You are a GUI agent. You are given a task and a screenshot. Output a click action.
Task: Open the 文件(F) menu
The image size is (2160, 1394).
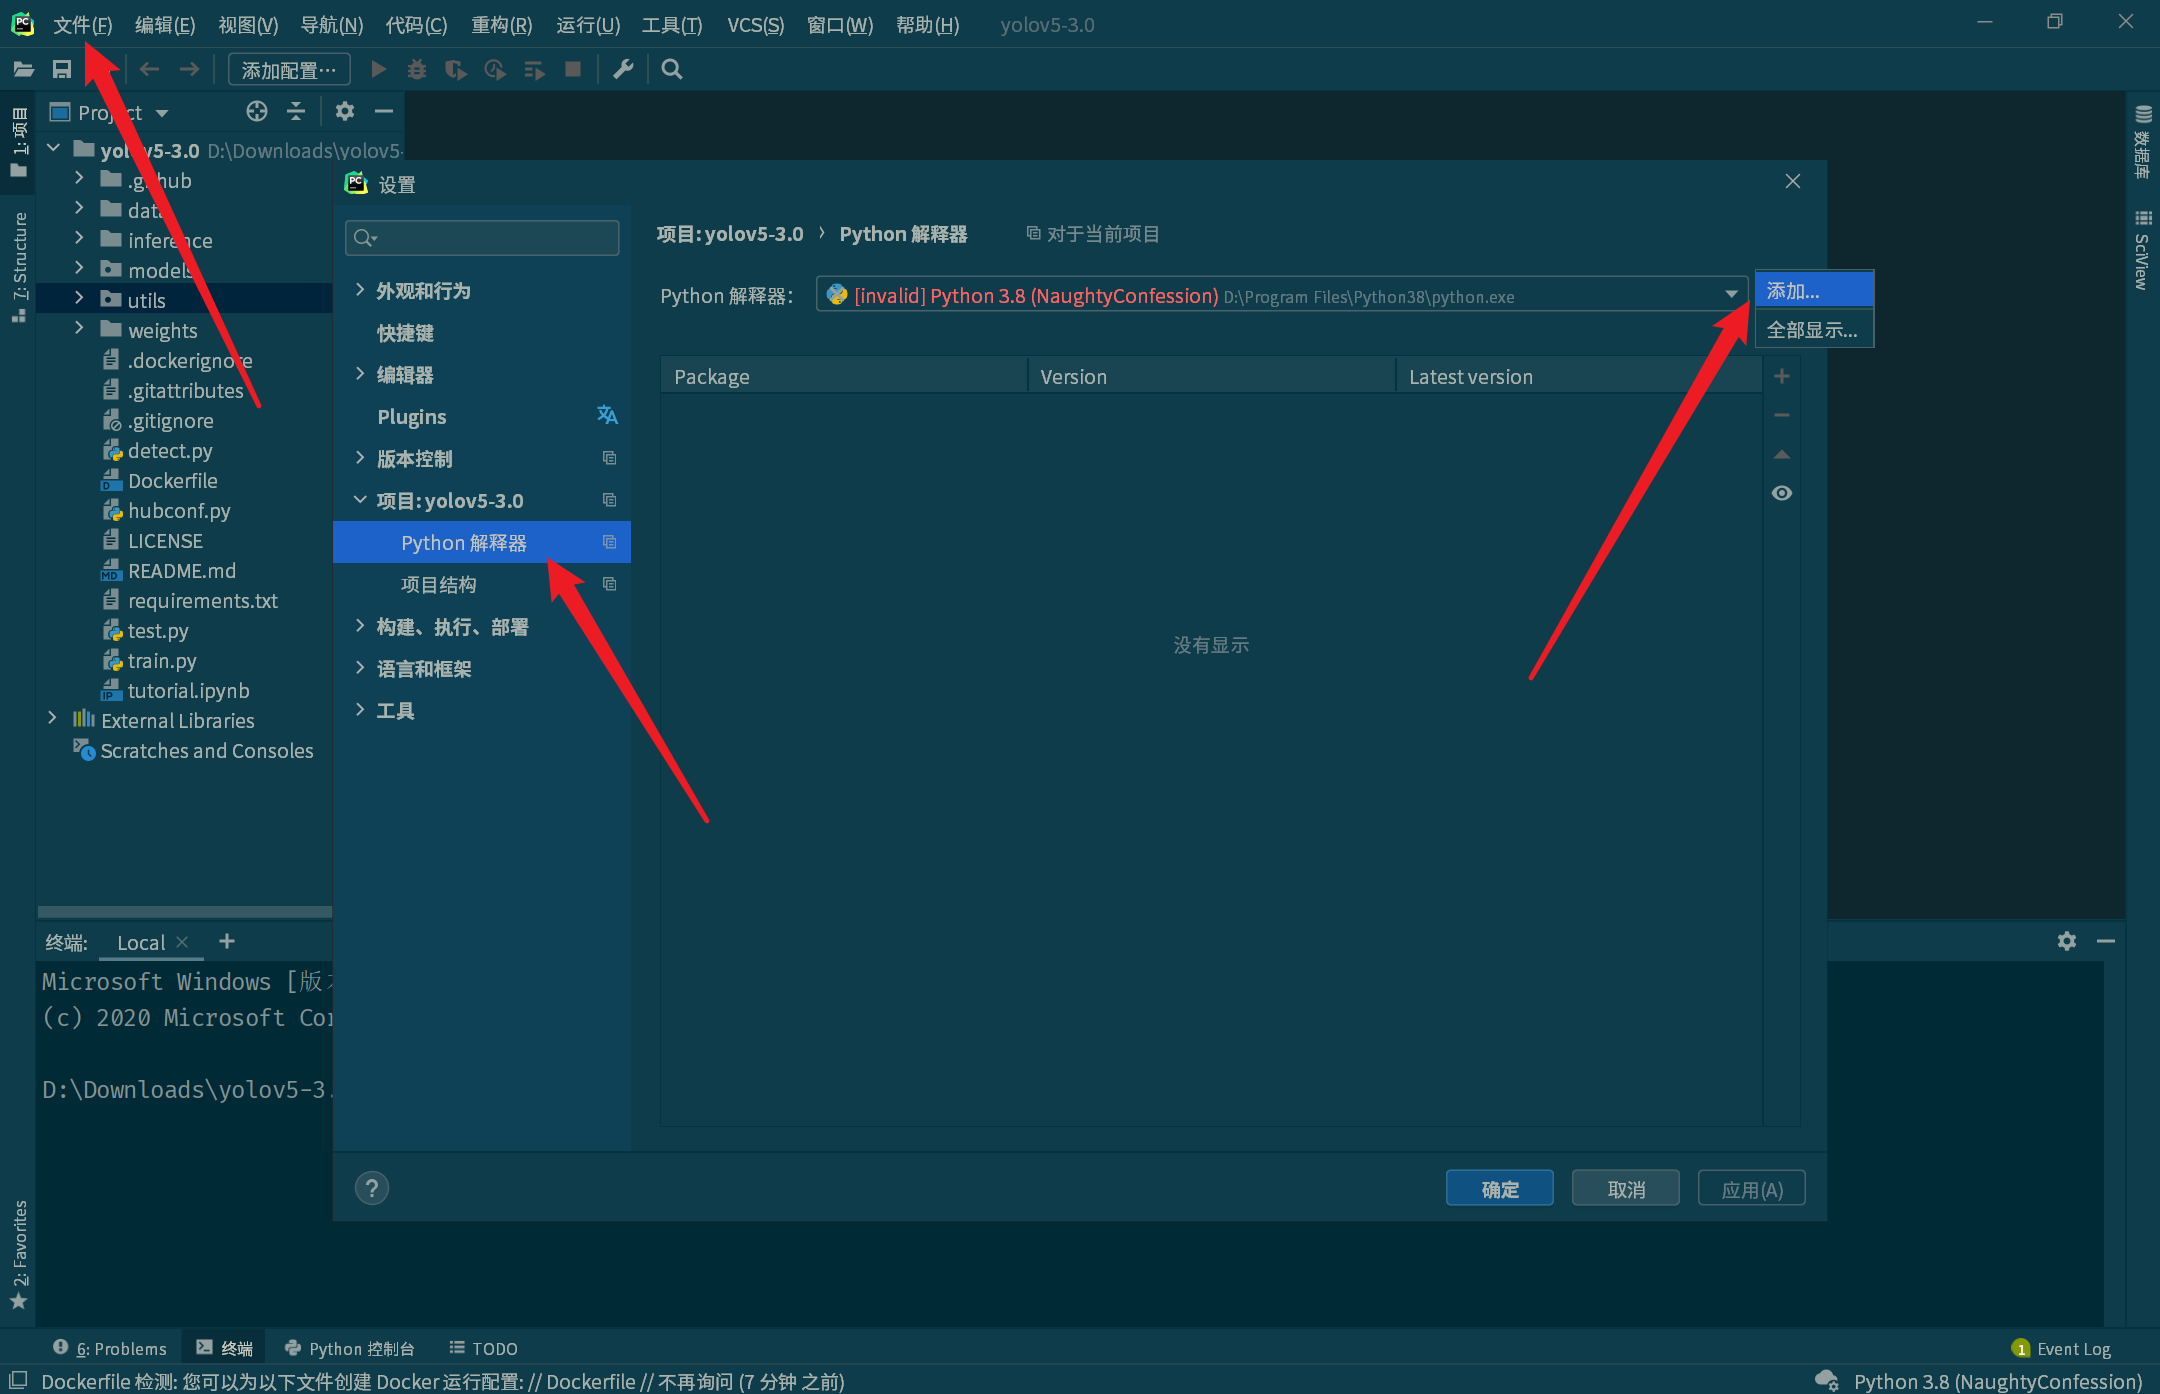[x=82, y=24]
